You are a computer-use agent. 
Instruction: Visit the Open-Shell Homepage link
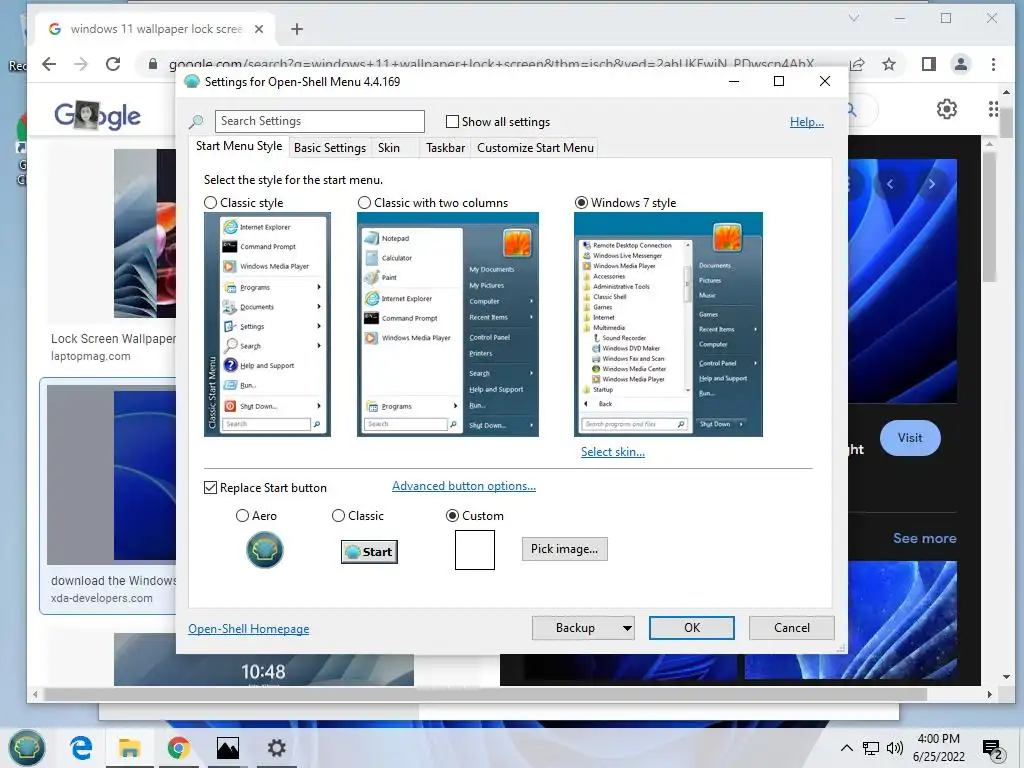point(249,629)
